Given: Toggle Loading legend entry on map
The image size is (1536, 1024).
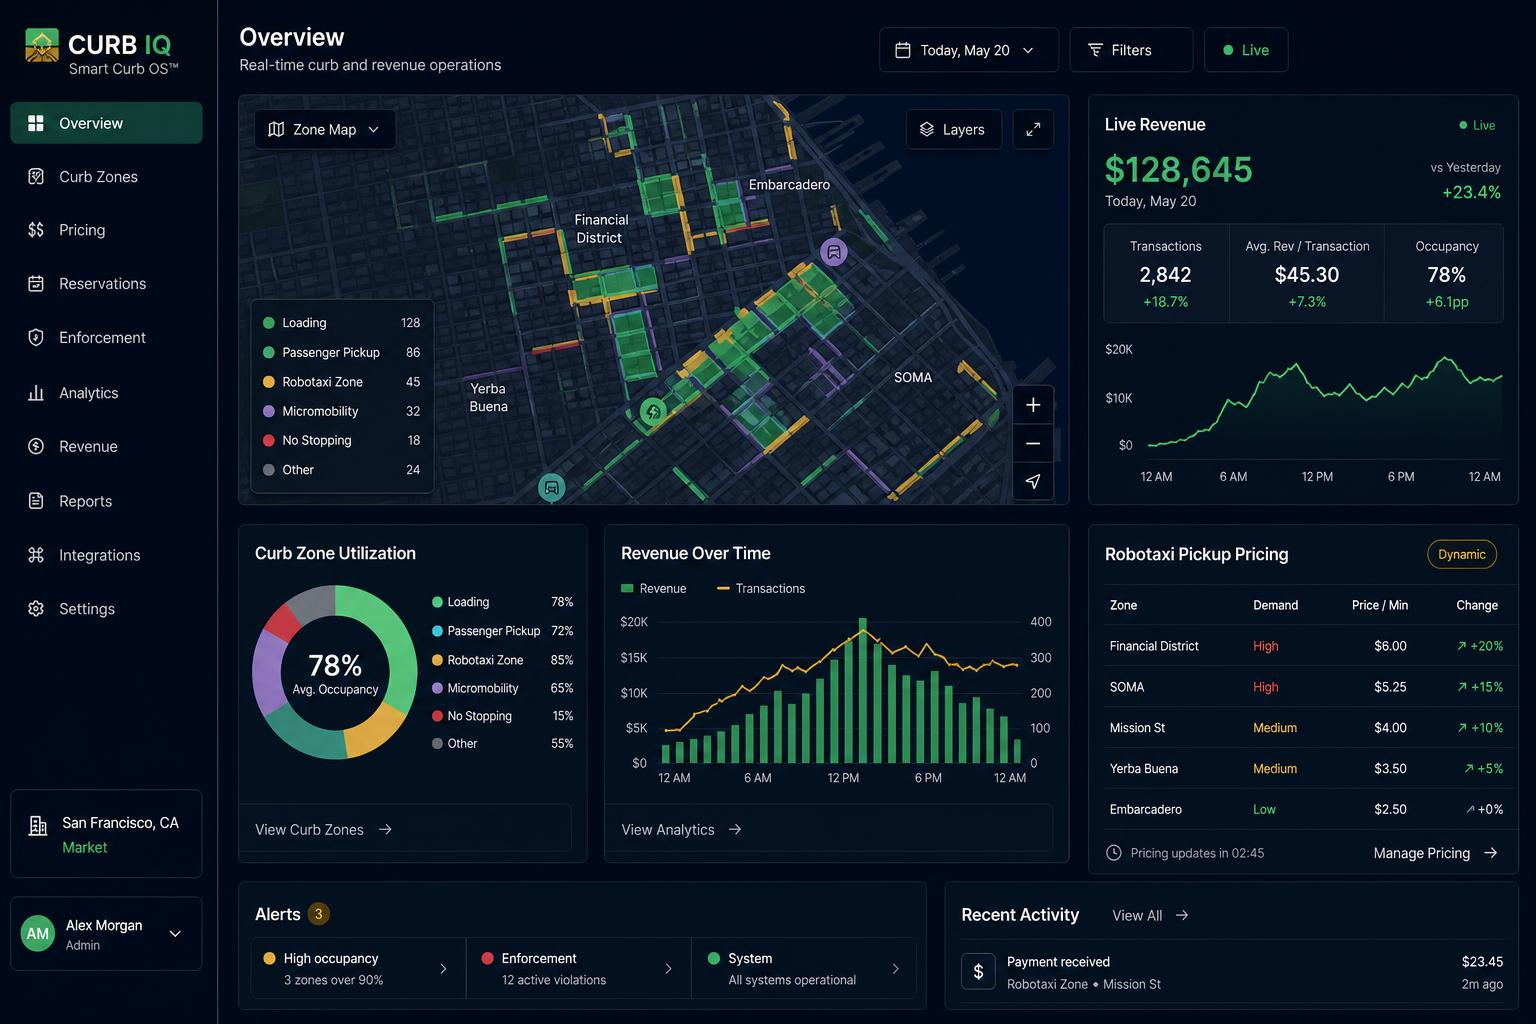Looking at the screenshot, I should [341, 323].
